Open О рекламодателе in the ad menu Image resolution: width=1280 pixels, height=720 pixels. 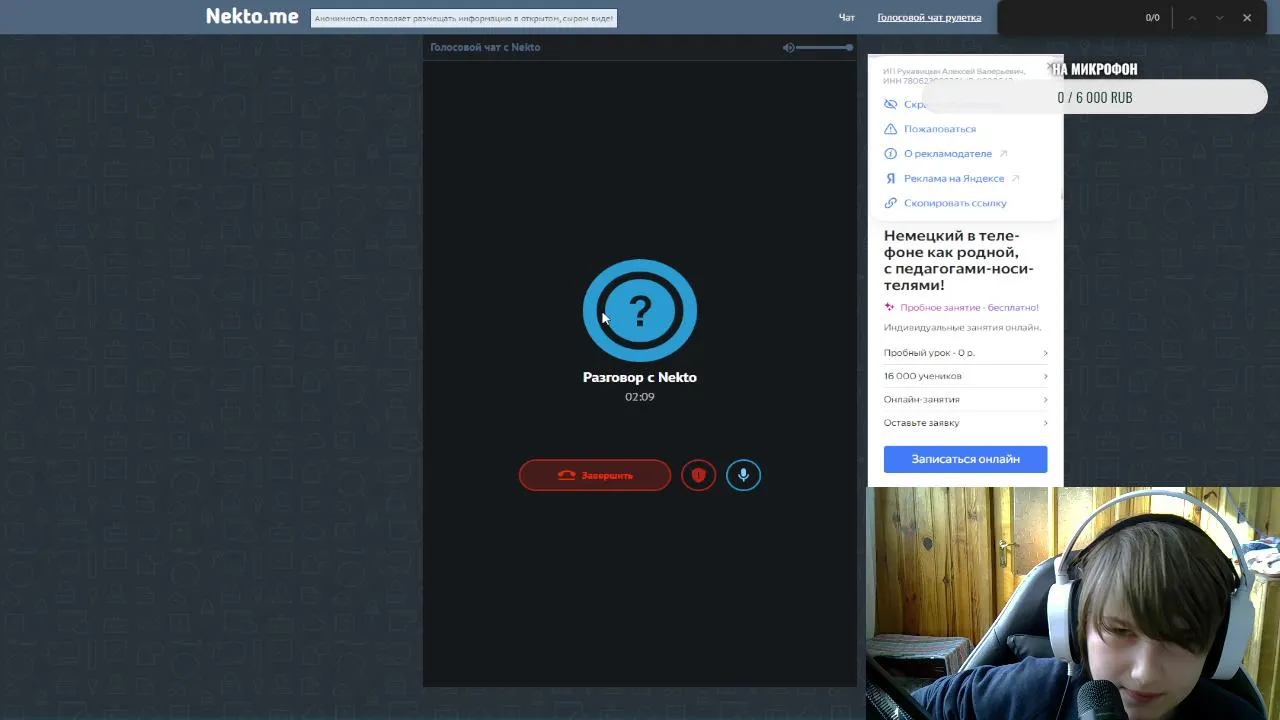(947, 154)
